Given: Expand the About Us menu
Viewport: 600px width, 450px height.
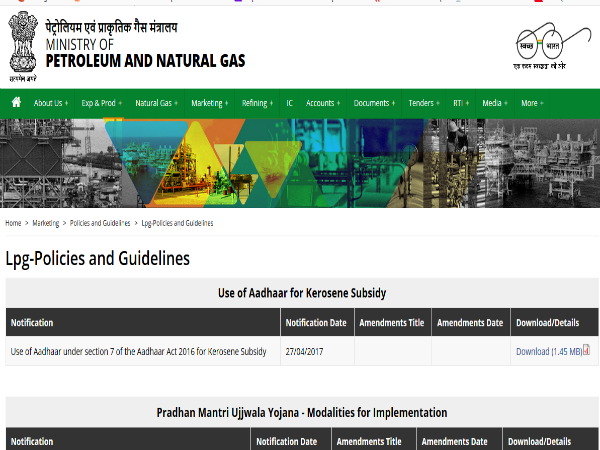Looking at the screenshot, I should (50, 103).
